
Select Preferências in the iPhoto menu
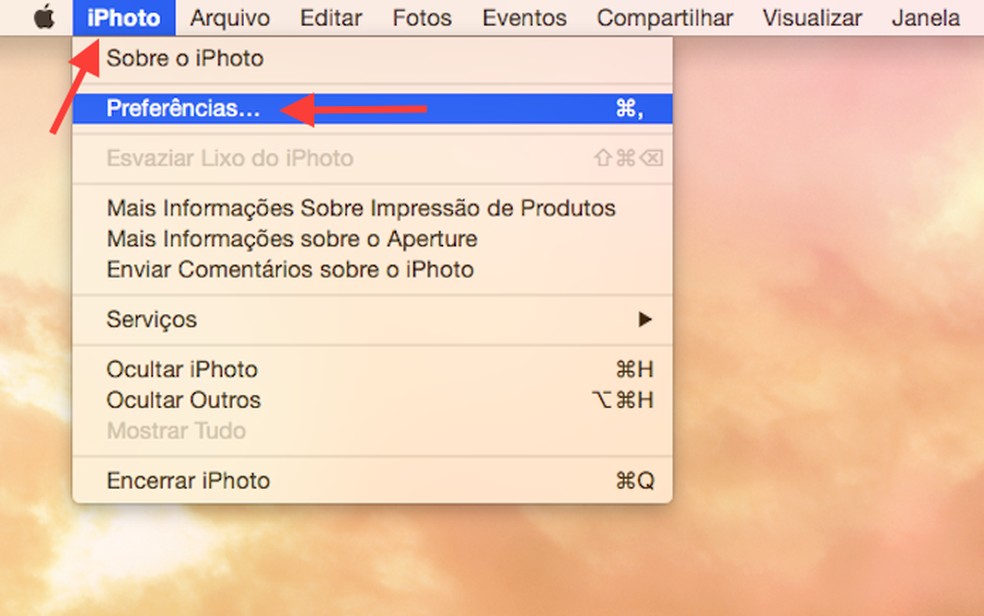click(180, 108)
